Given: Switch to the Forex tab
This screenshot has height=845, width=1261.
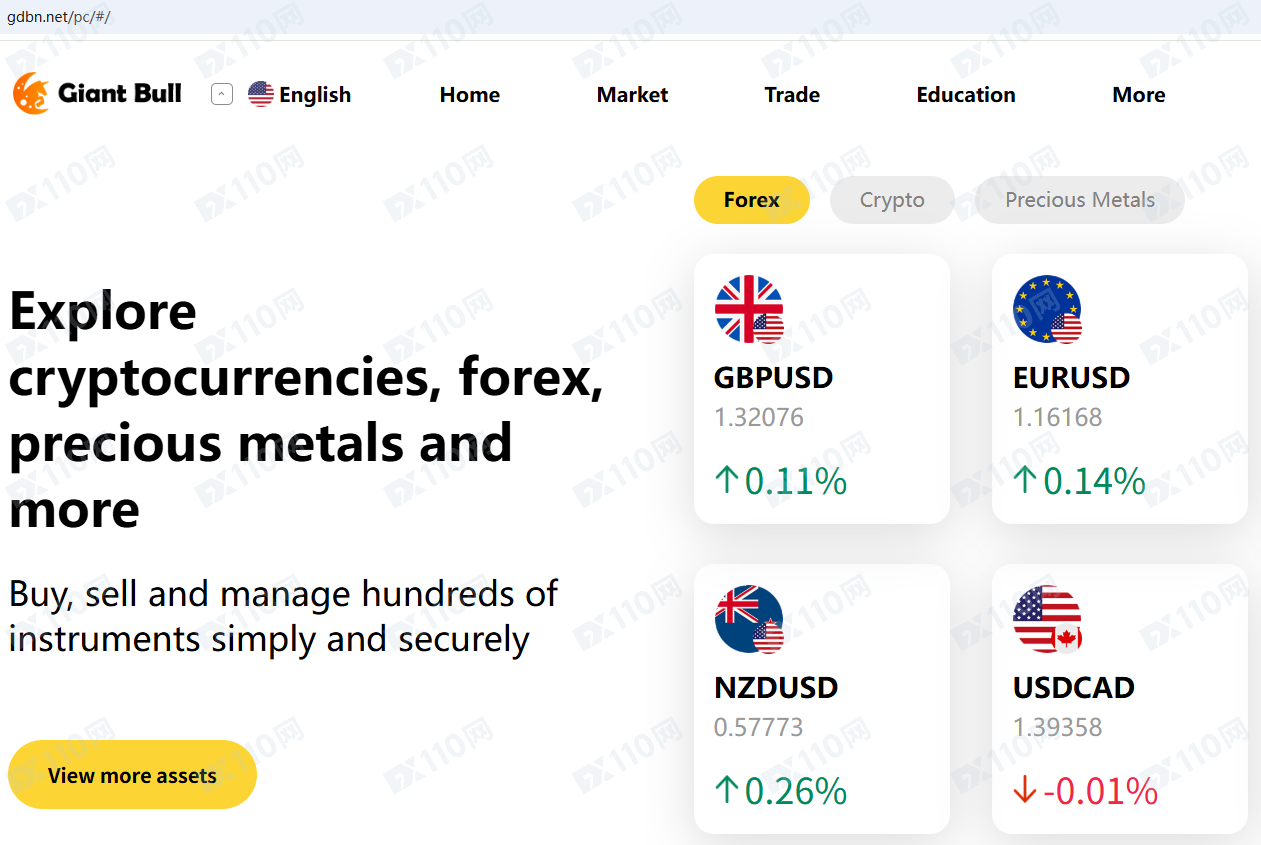Looking at the screenshot, I should pyautogui.click(x=752, y=200).
